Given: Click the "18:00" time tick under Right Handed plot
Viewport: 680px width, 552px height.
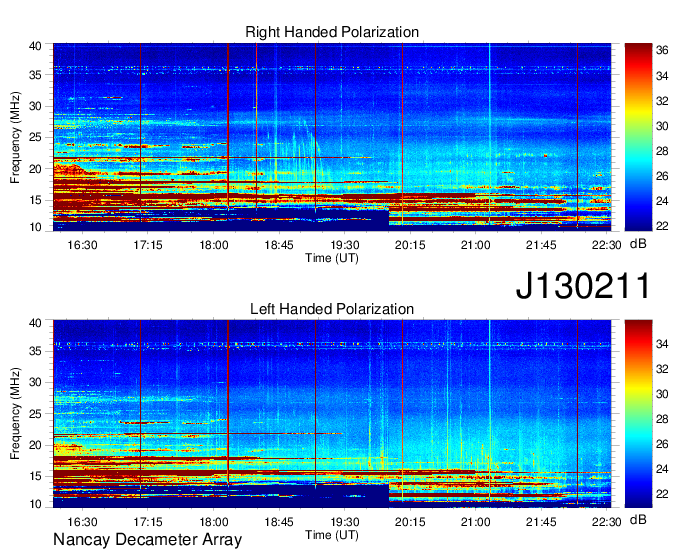Looking at the screenshot, I should point(213,245).
